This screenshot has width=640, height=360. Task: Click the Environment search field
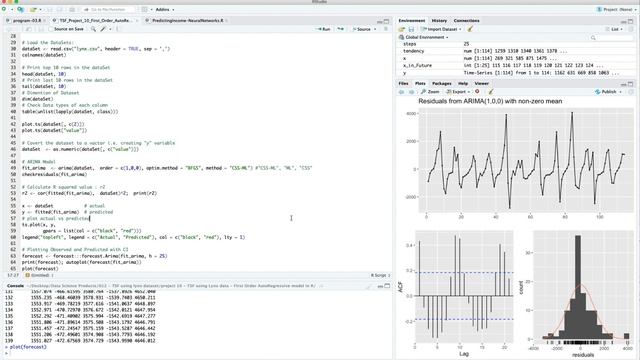click(611, 37)
